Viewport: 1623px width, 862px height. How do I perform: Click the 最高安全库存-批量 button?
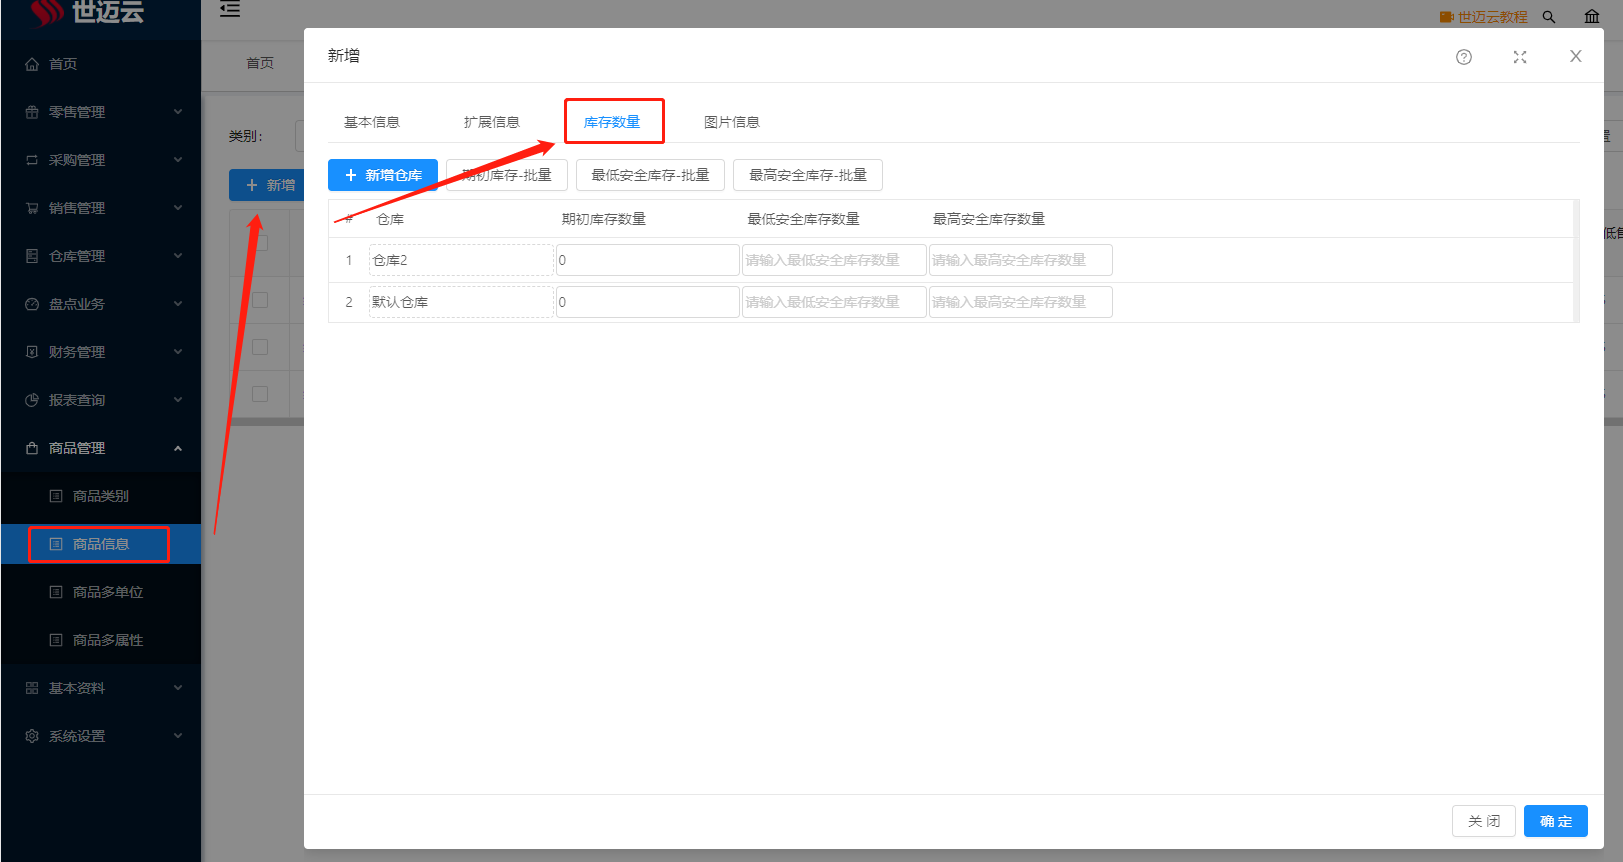coord(808,175)
